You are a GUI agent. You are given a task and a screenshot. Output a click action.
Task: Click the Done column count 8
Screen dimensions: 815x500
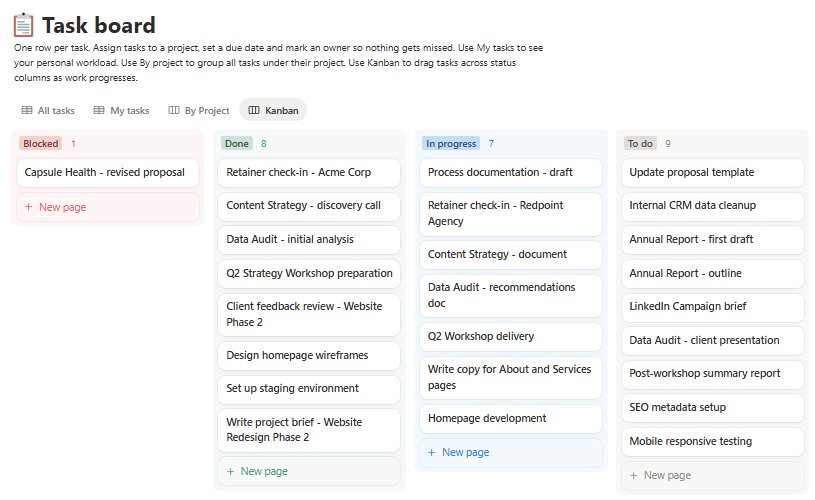(264, 143)
